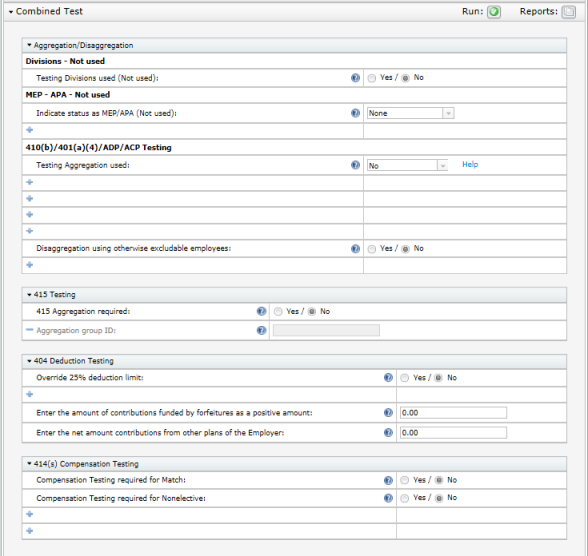The height and width of the screenshot is (556, 588).
Task: Select Yes for Compensation Testing required for Nonelective
Action: tap(404, 498)
